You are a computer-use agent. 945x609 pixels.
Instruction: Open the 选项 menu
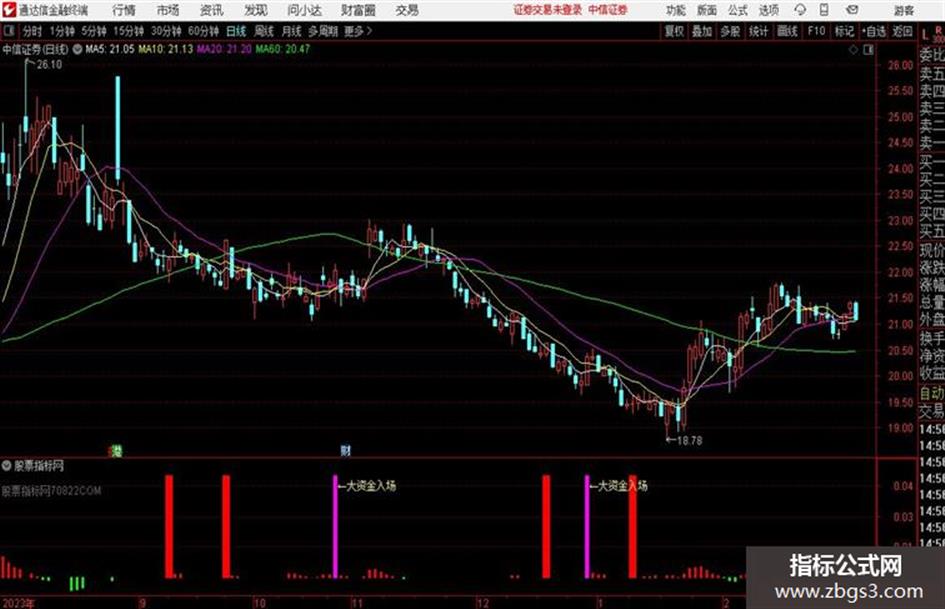coord(769,10)
